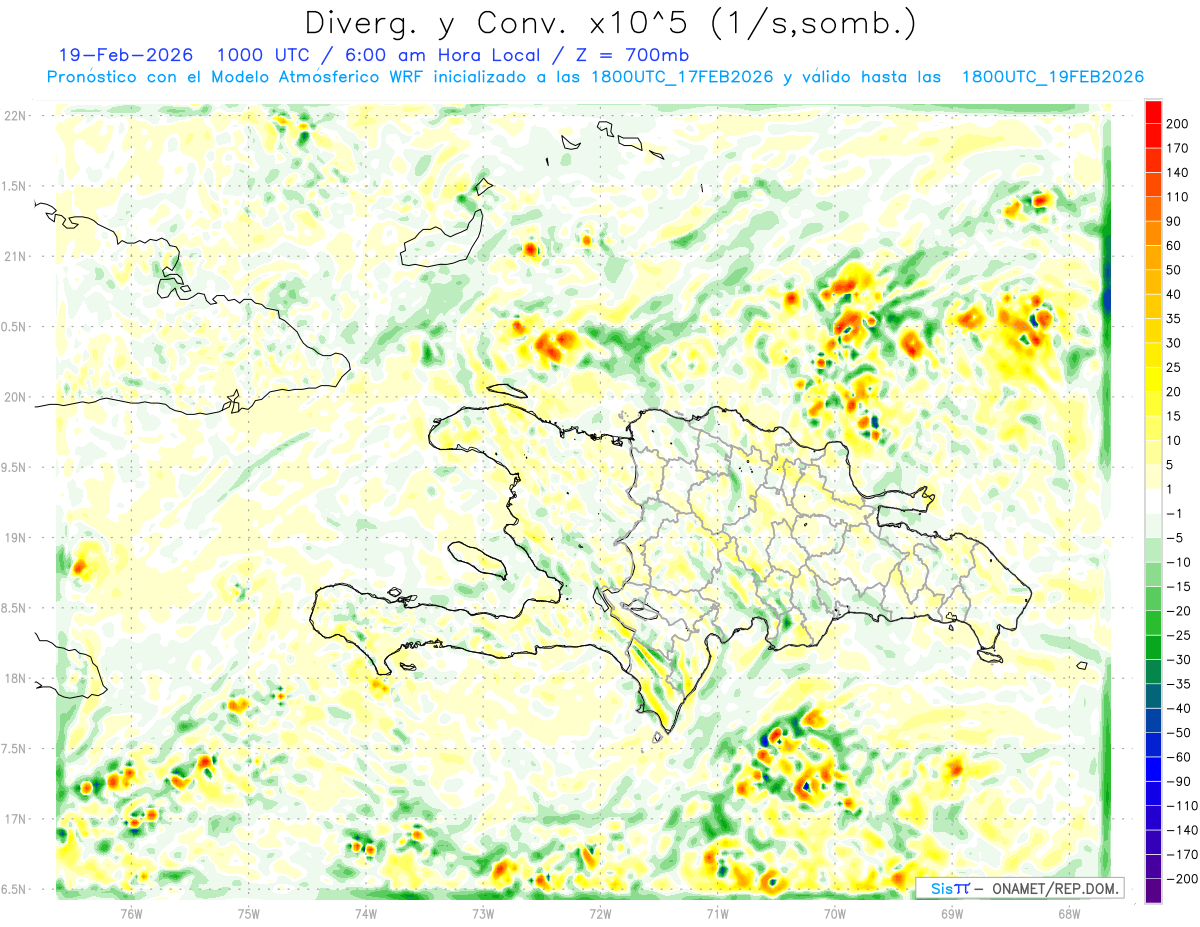Click the '20N' latitude label

17,397
